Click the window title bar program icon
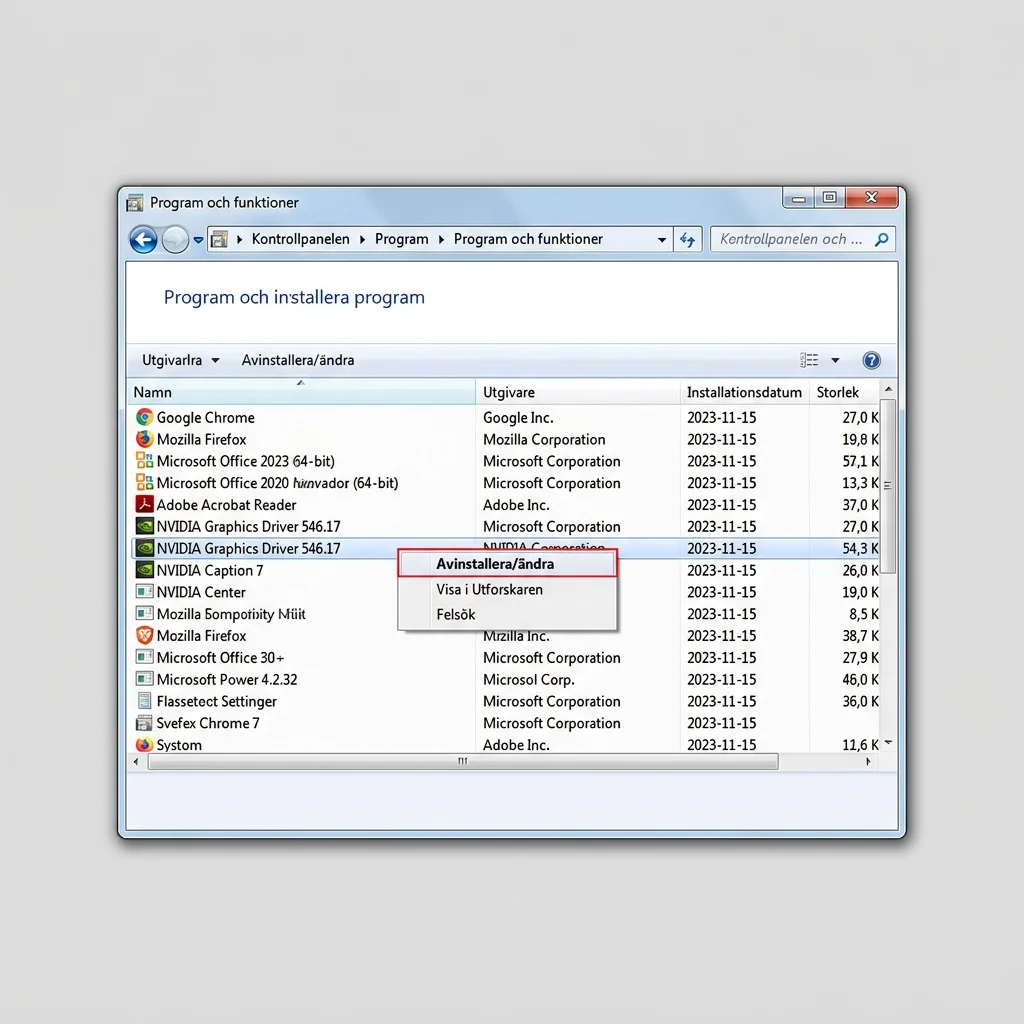Viewport: 1024px width, 1024px height. pyautogui.click(x=135, y=203)
